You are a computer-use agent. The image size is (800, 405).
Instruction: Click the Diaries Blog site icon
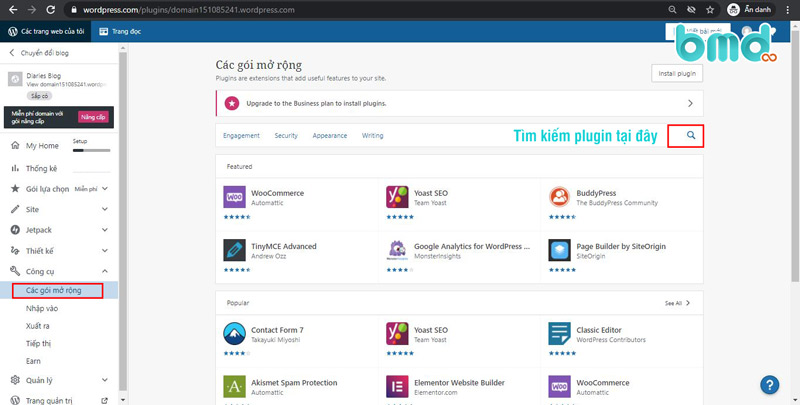pyautogui.click(x=15, y=79)
